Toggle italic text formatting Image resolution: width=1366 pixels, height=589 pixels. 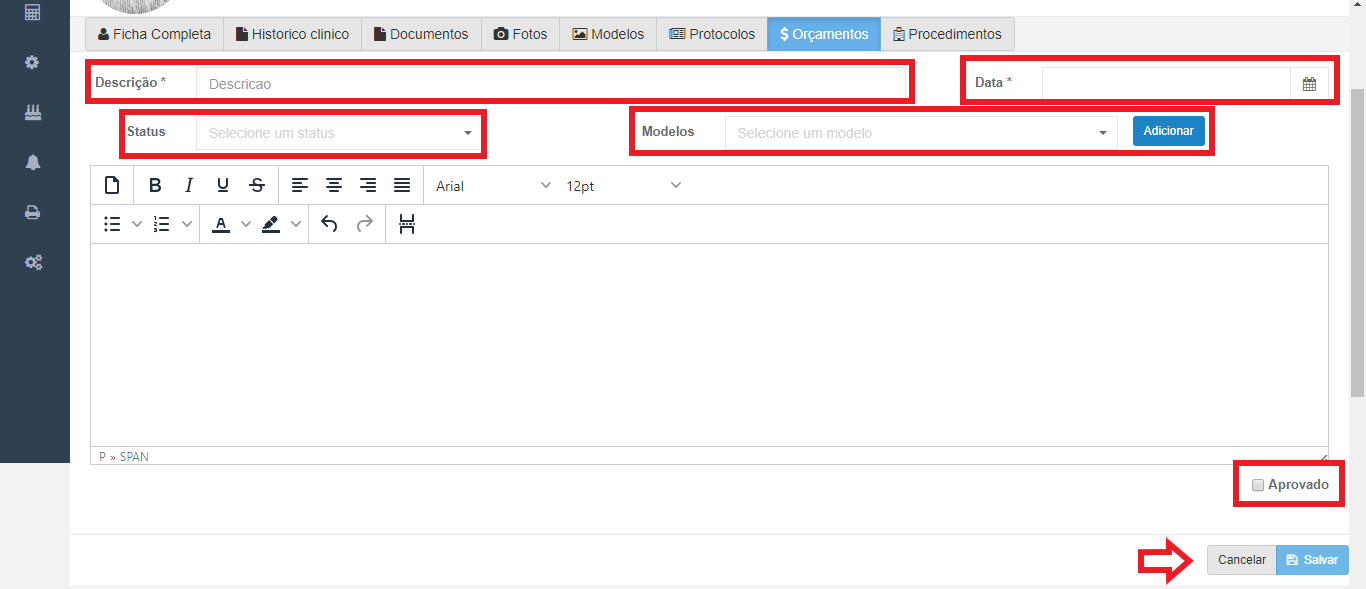(x=189, y=185)
